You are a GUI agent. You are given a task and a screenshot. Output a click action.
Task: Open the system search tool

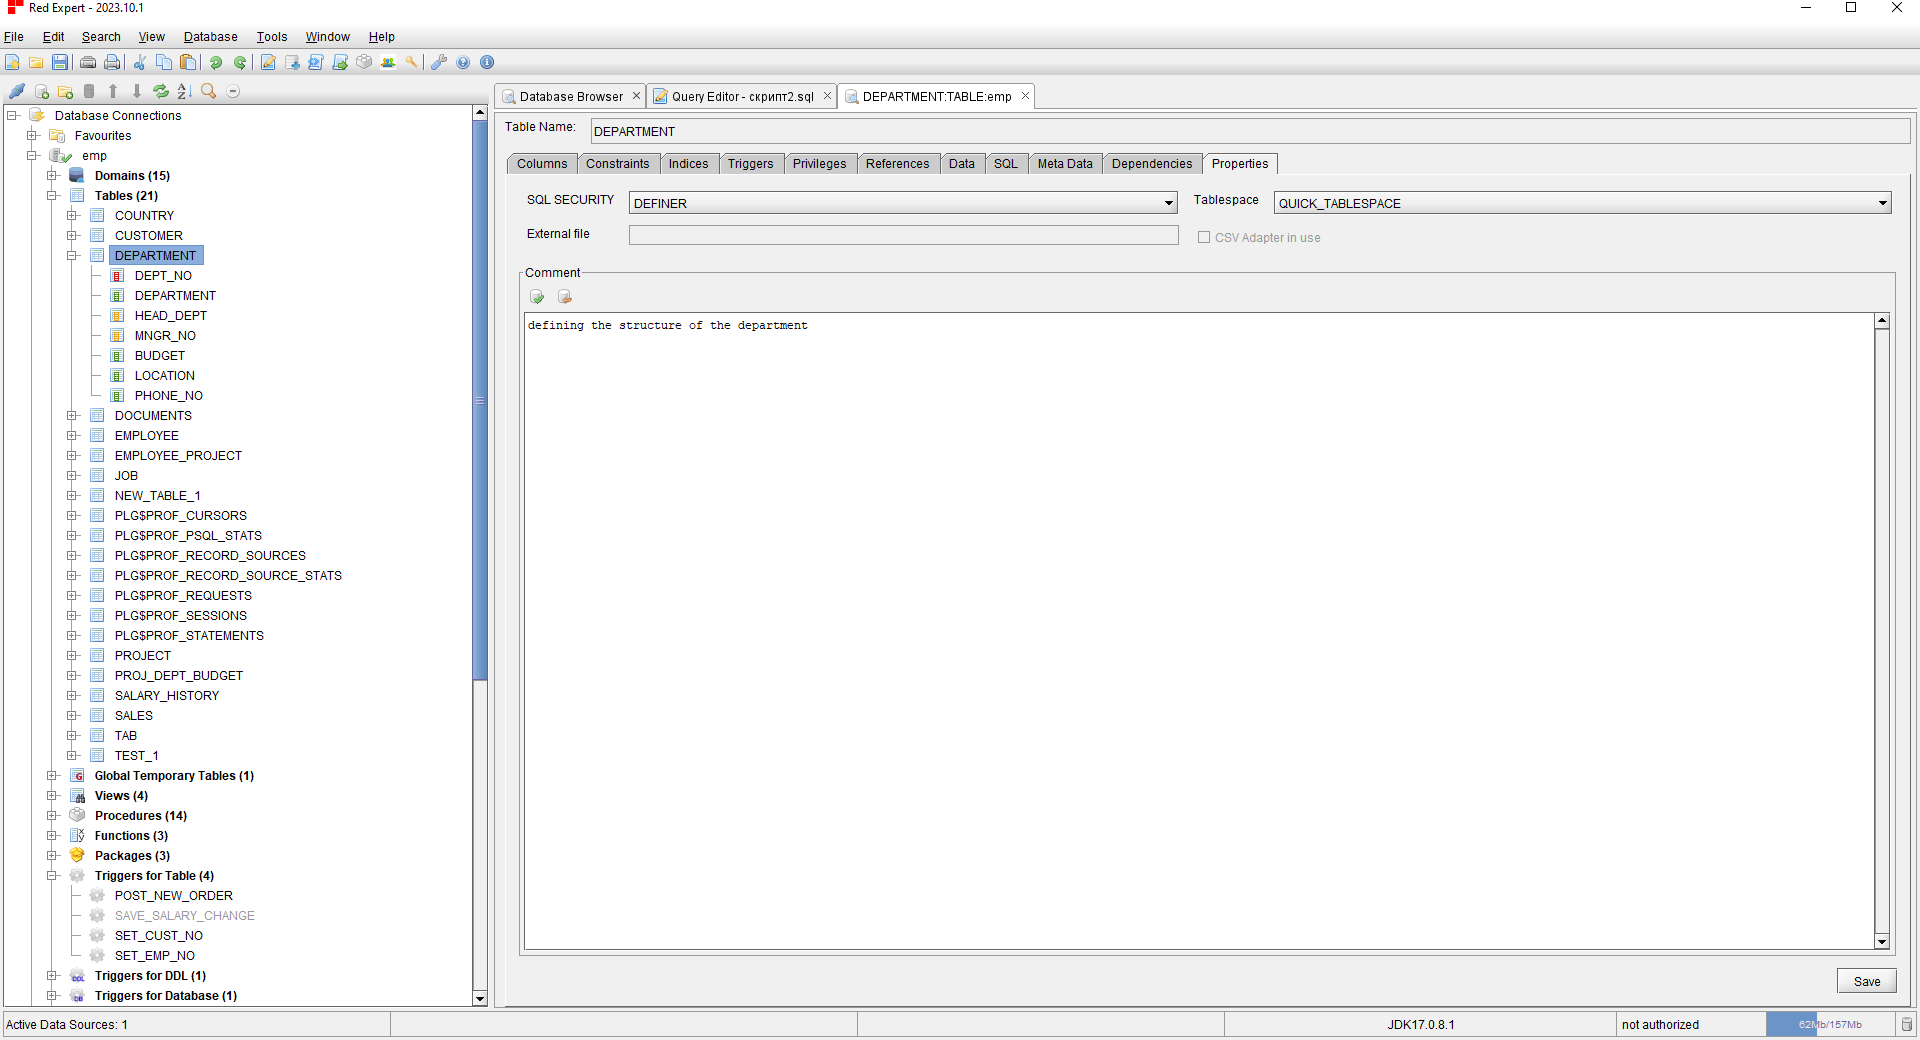click(411, 62)
